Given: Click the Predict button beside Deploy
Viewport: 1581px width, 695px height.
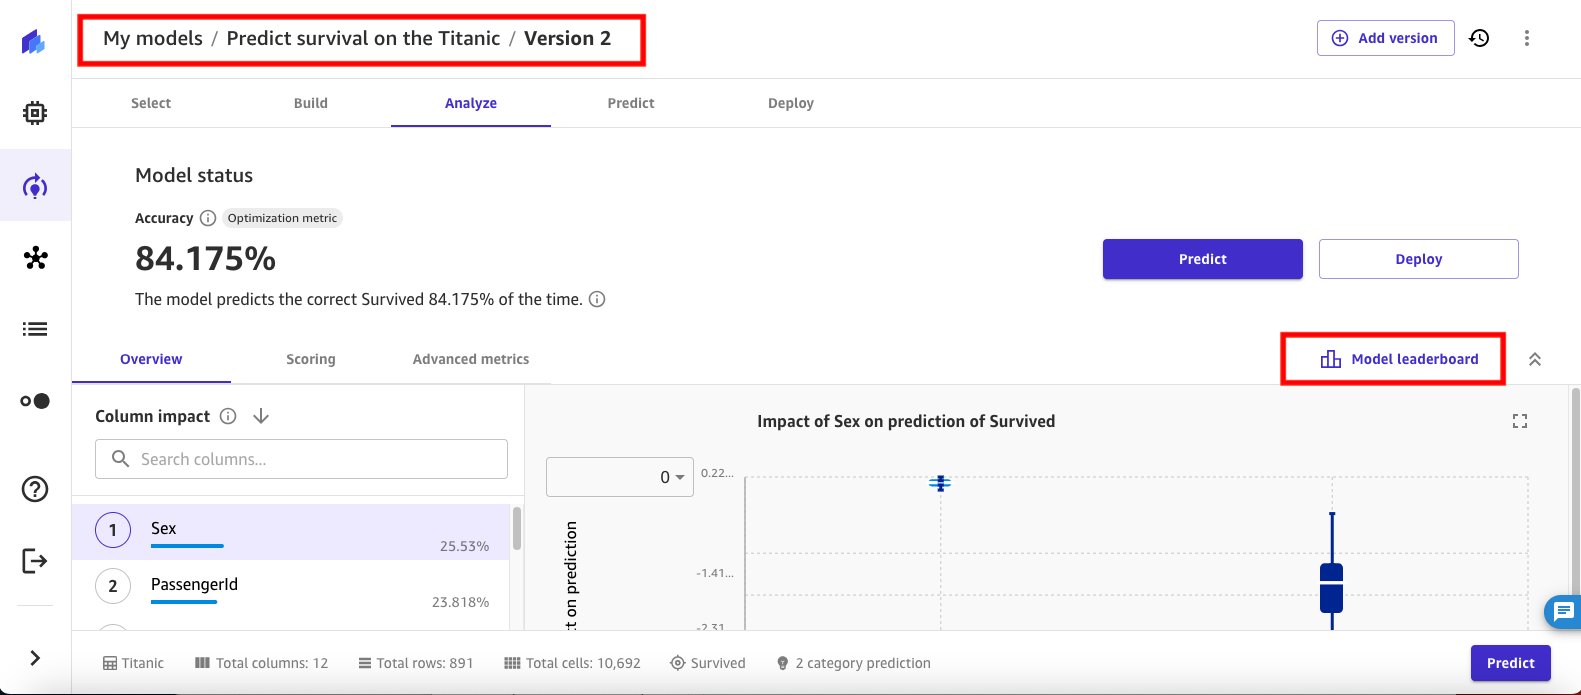Looking at the screenshot, I should [x=1203, y=259].
